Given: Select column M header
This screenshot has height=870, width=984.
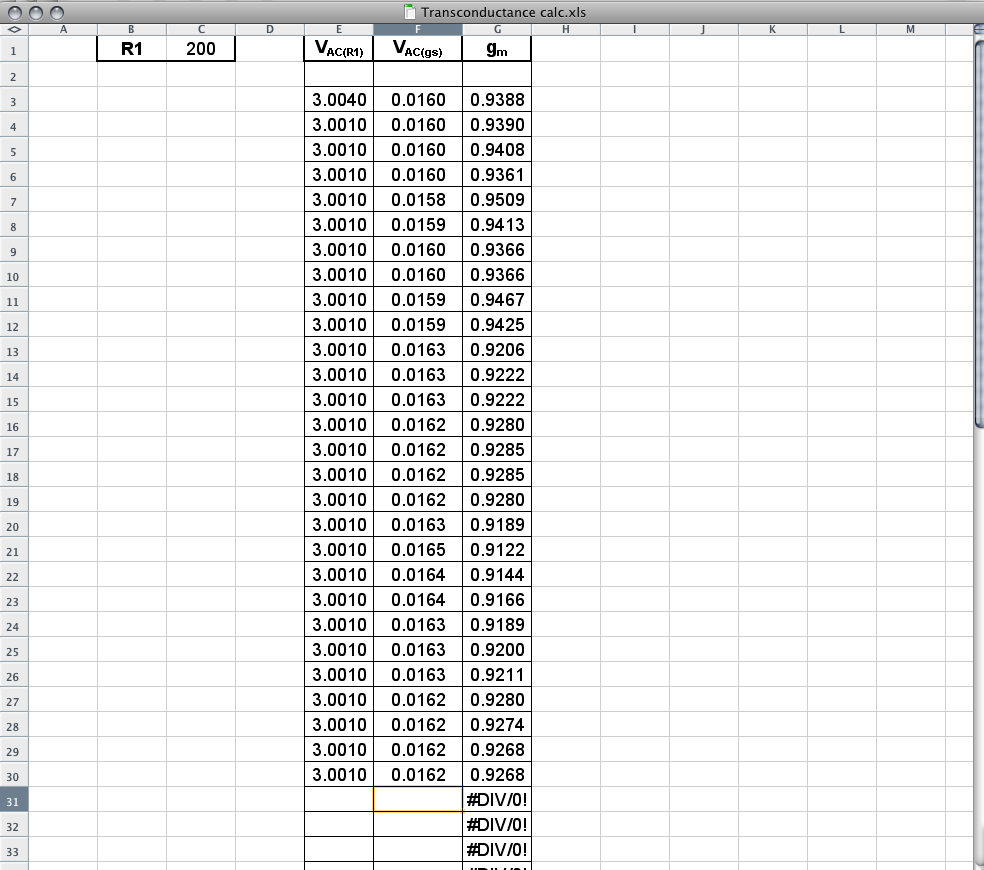Looking at the screenshot, I should coord(911,30).
